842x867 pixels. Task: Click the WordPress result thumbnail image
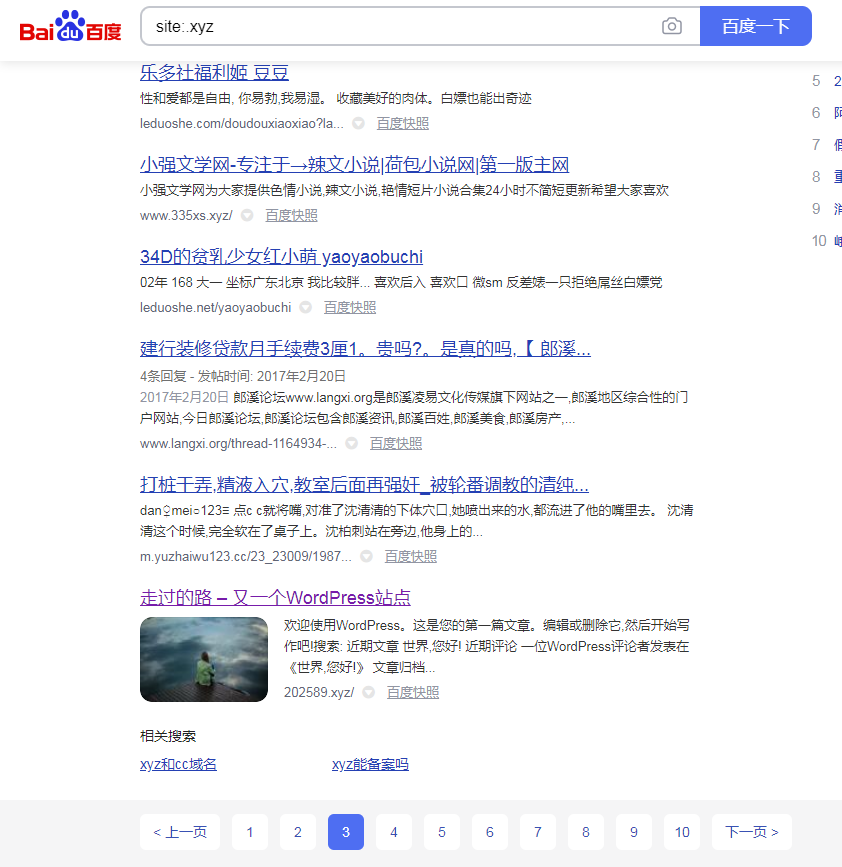pos(204,659)
